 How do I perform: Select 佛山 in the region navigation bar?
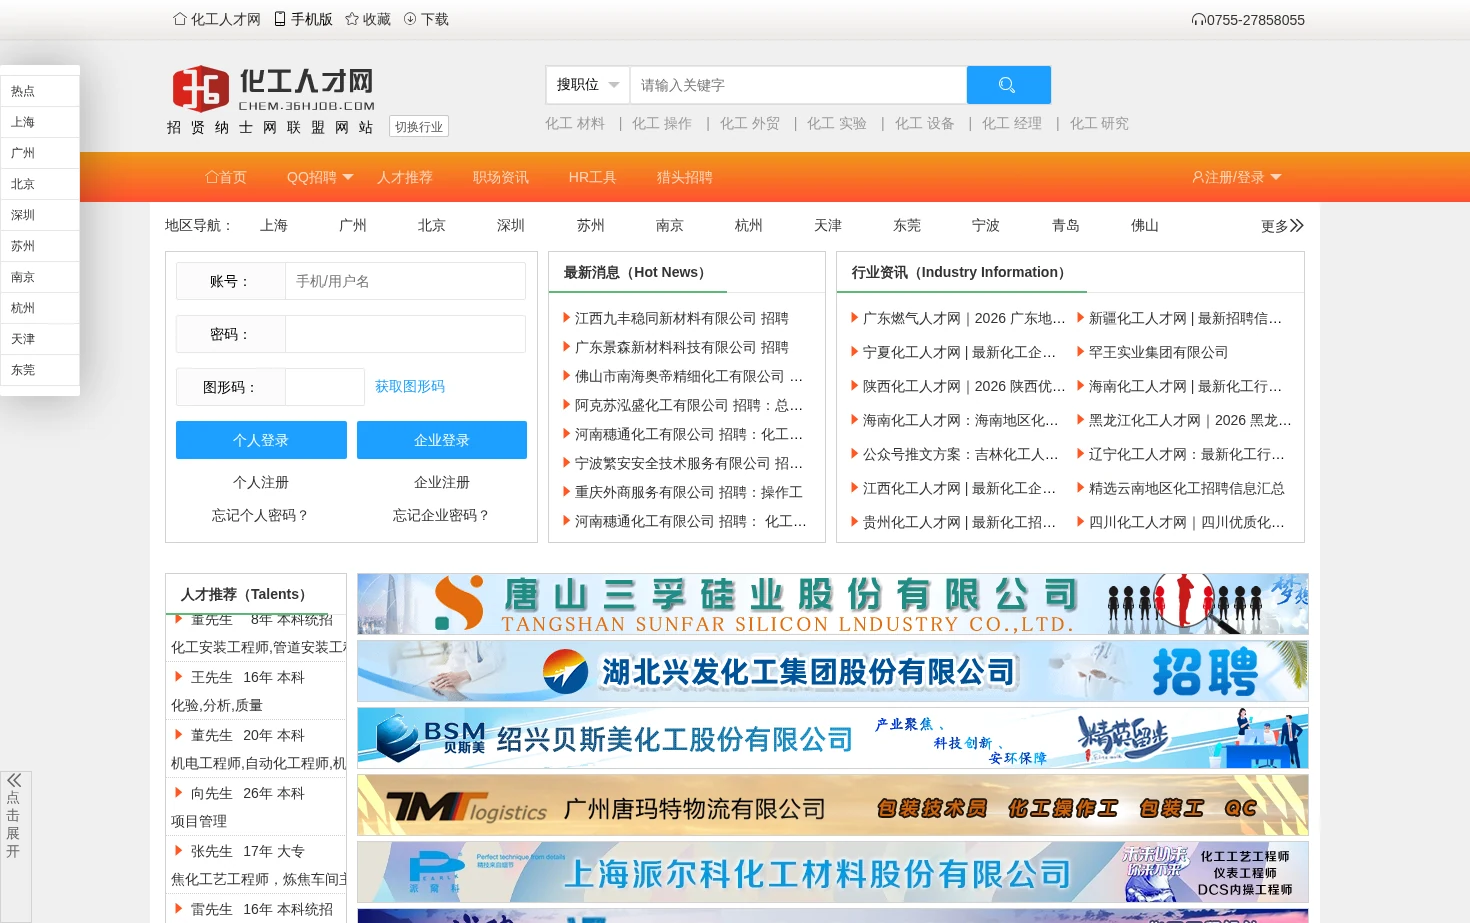coord(1145,225)
